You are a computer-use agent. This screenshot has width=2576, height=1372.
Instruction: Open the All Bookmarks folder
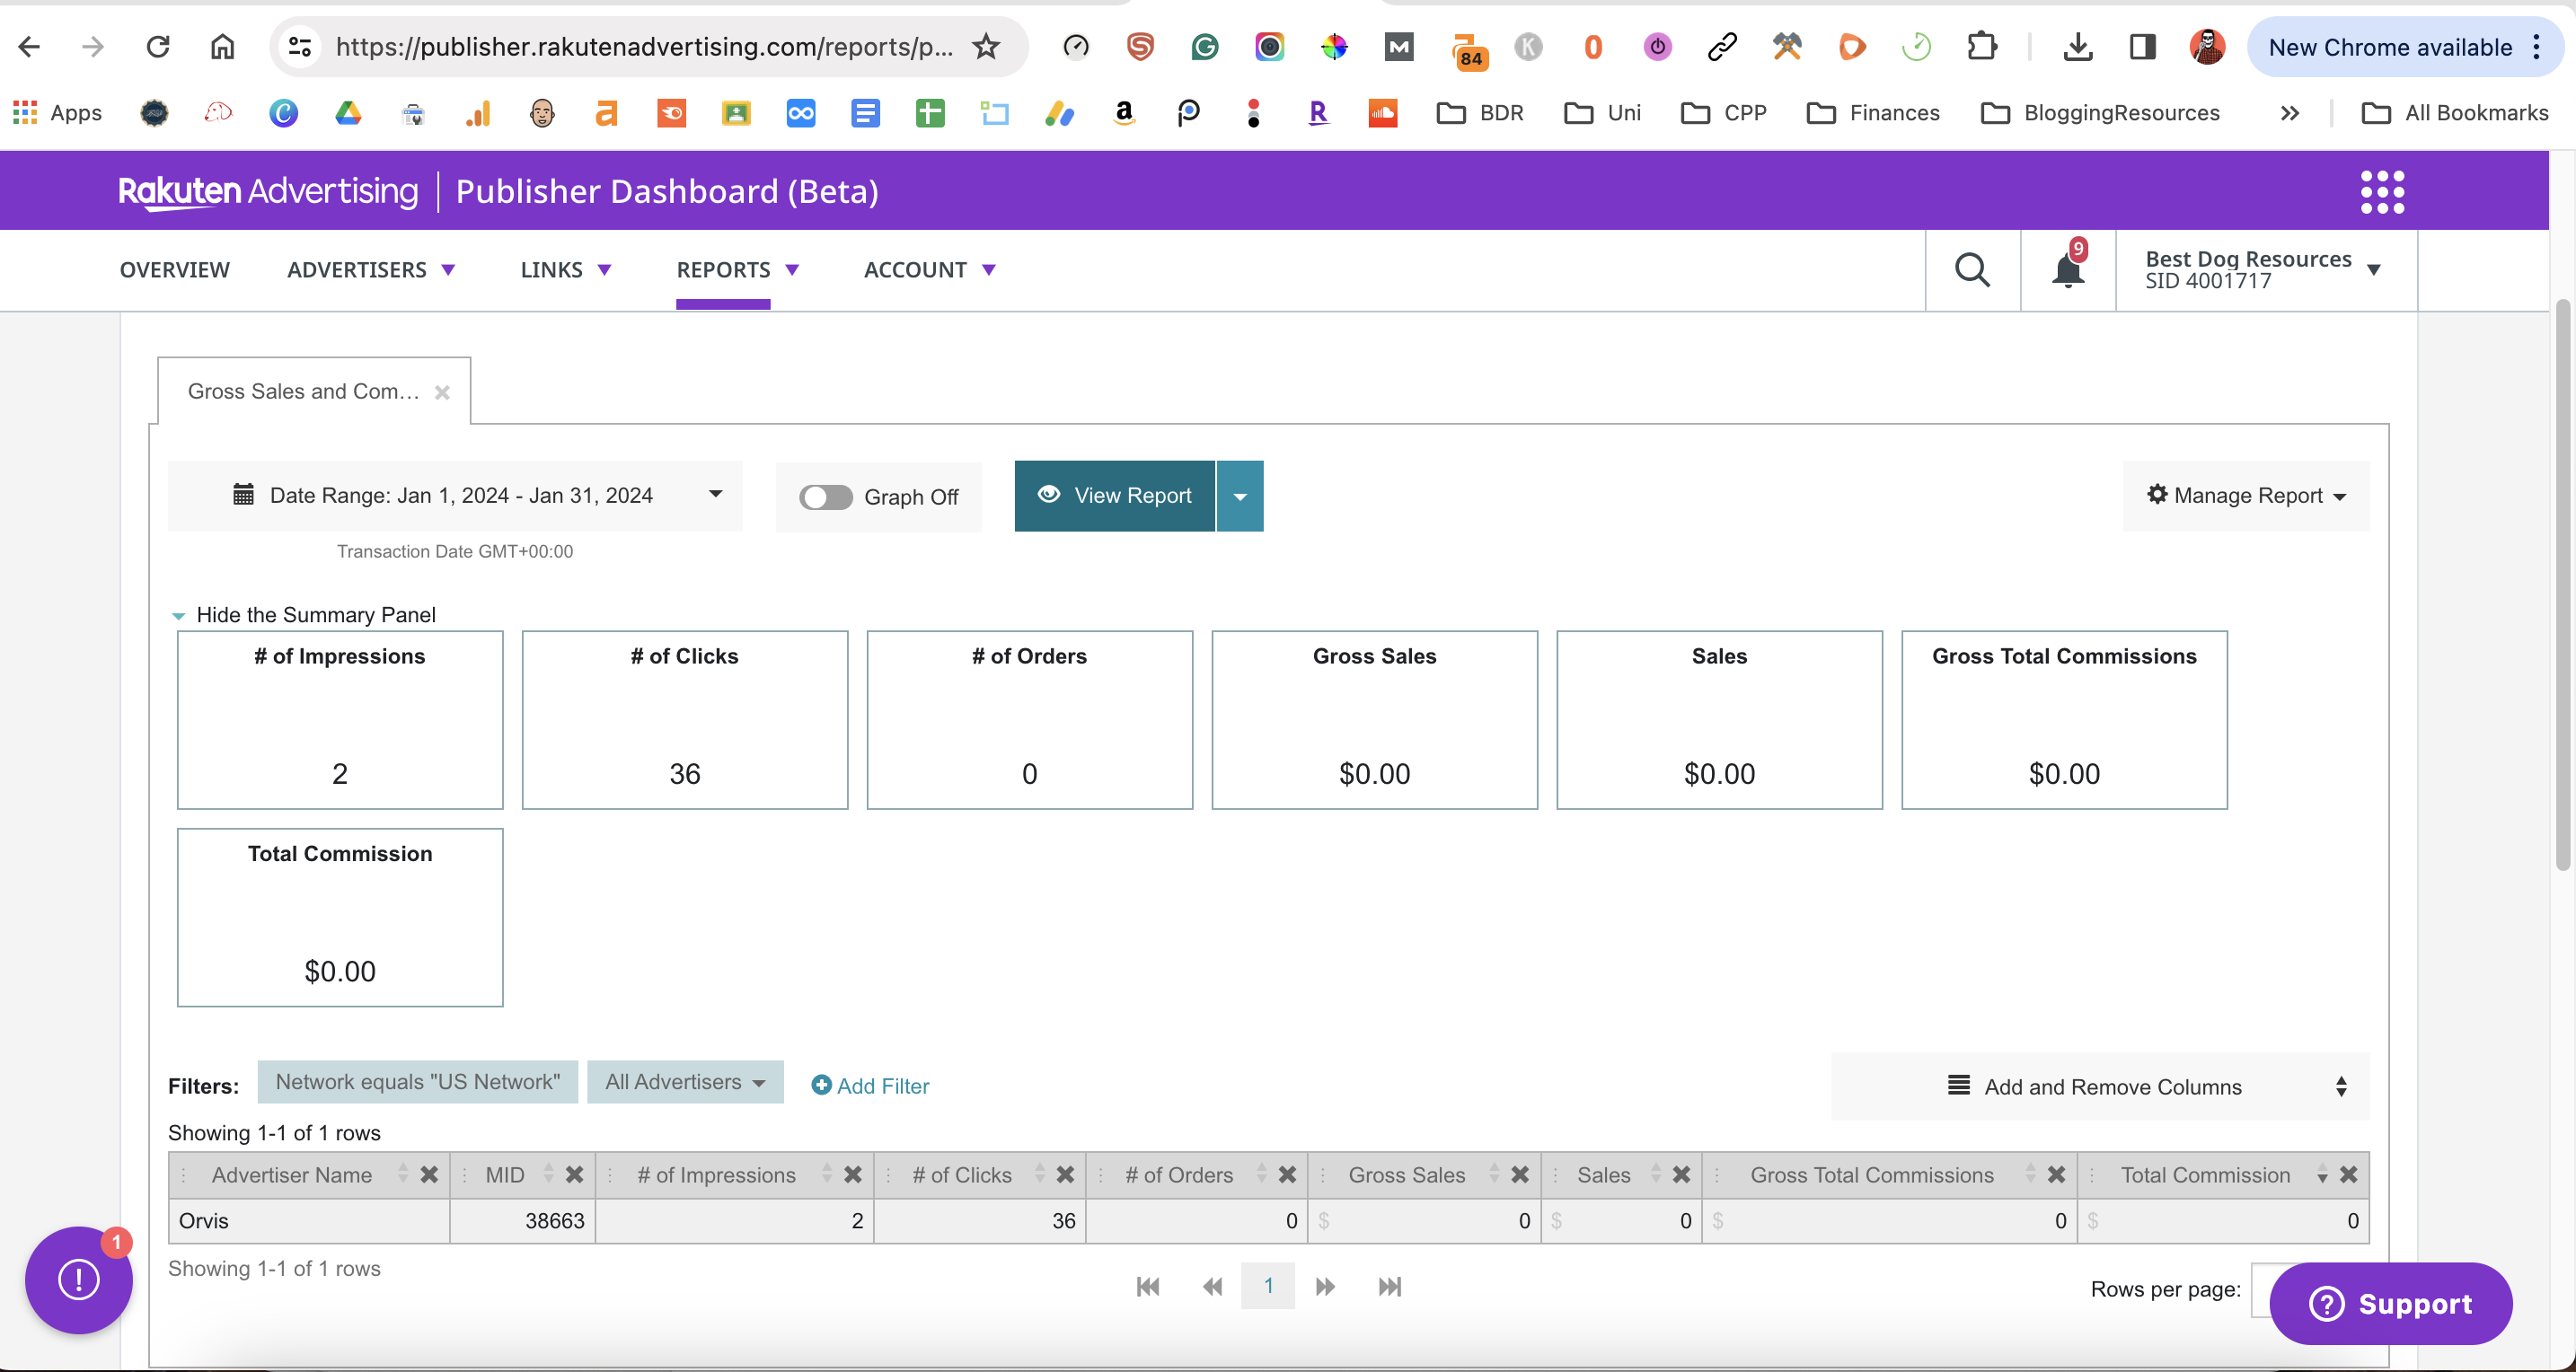2455,113
